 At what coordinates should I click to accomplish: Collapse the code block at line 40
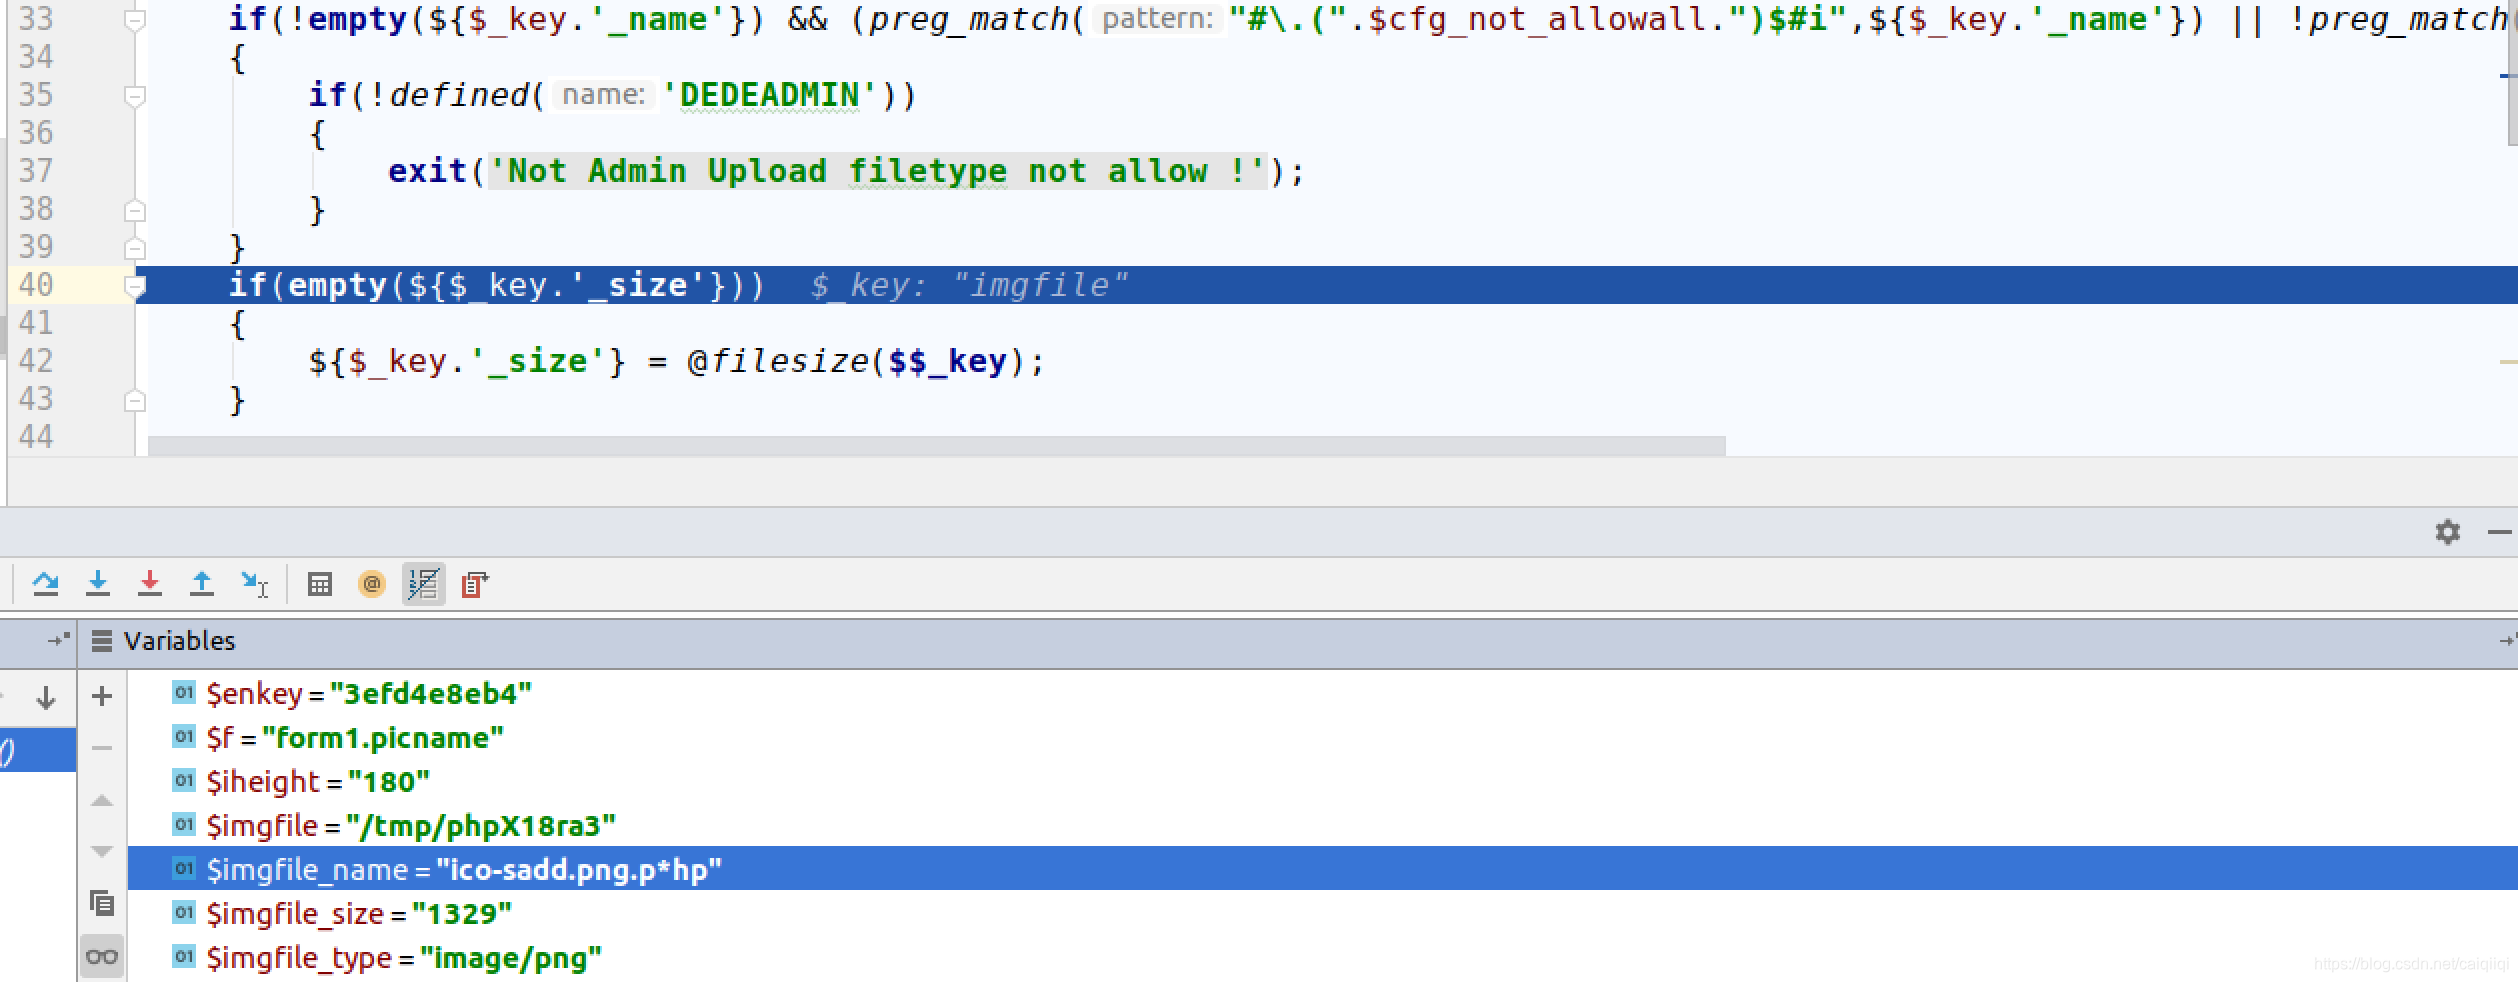pyautogui.click(x=134, y=286)
